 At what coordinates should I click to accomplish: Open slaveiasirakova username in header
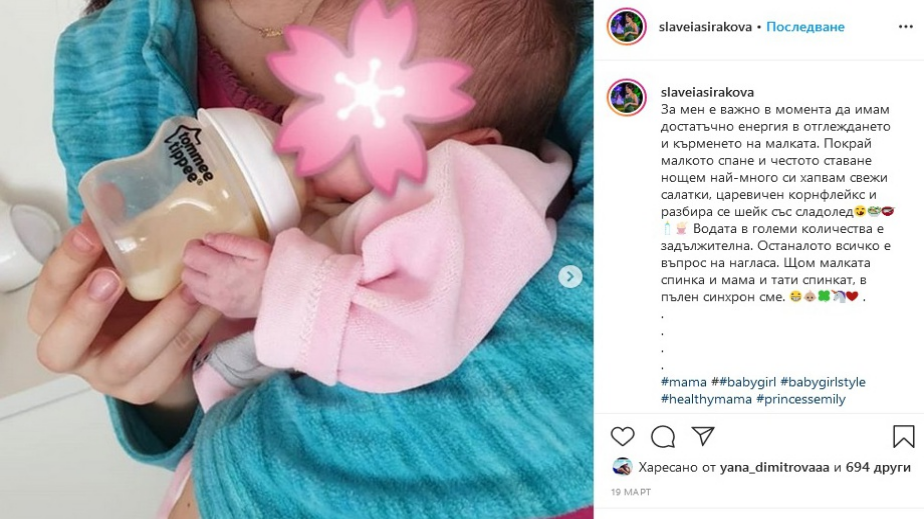[705, 27]
